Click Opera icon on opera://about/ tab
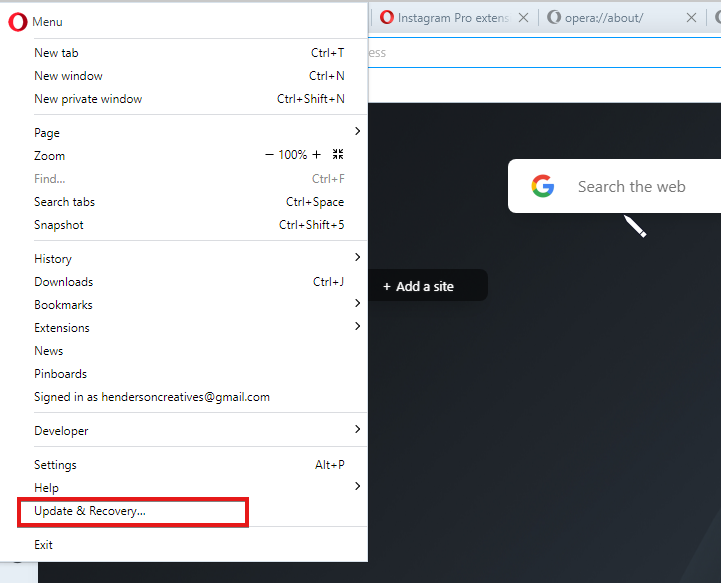The image size is (721, 583). [554, 17]
